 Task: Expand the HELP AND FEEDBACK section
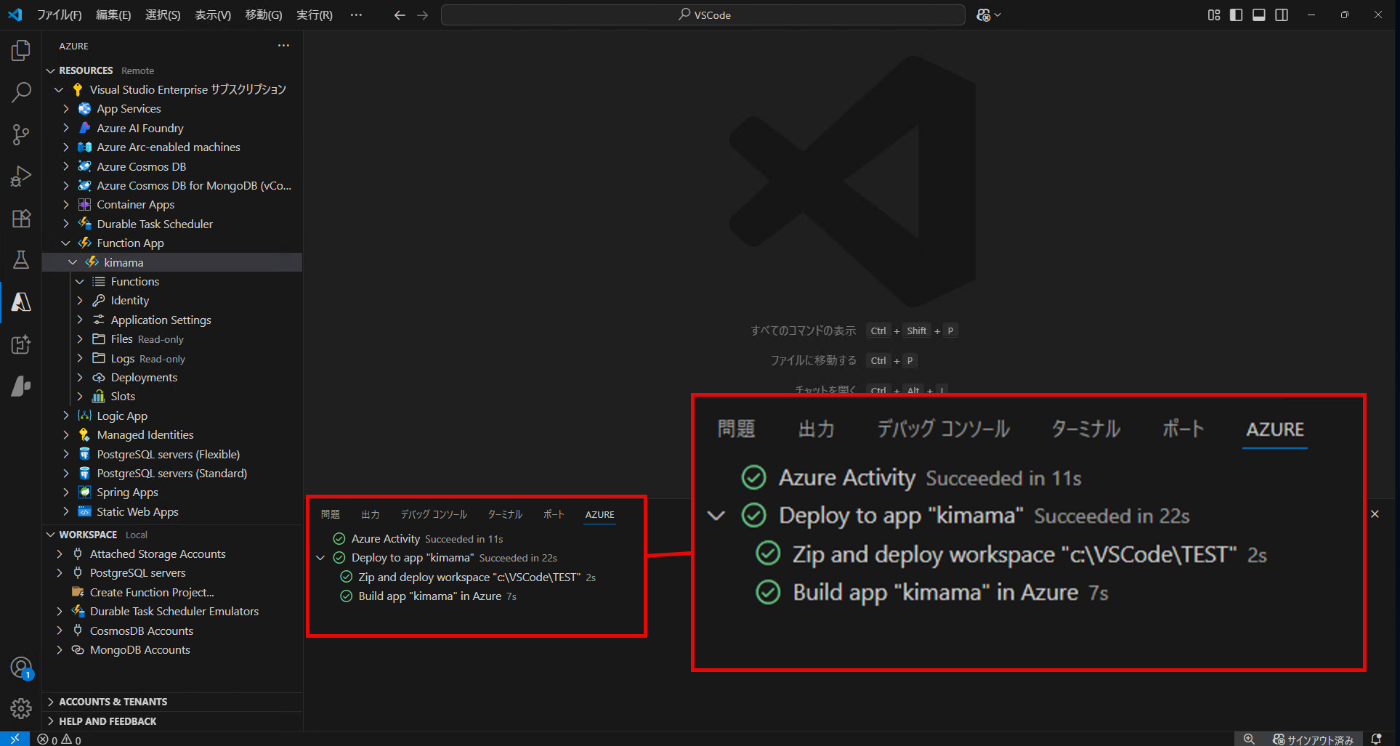[51, 721]
